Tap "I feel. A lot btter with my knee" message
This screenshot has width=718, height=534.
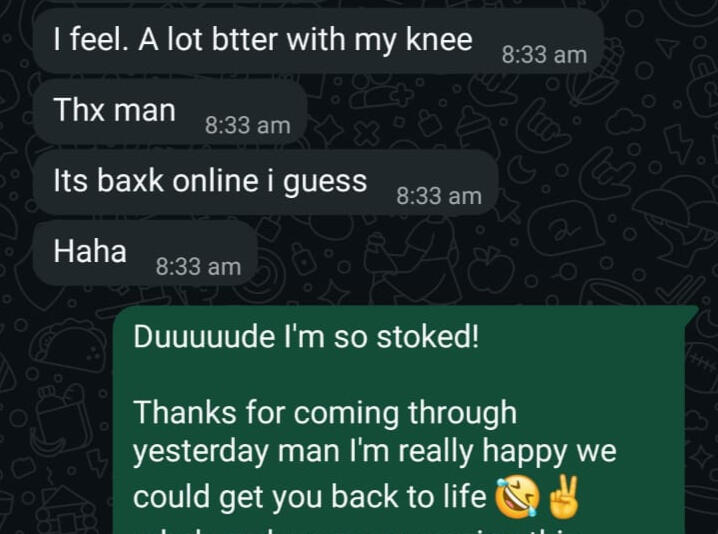pos(318,41)
